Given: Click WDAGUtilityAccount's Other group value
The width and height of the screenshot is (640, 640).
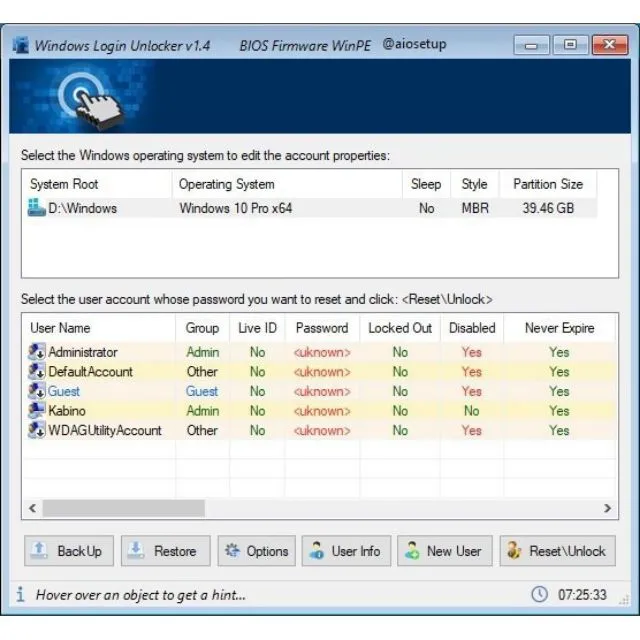Looking at the screenshot, I should (202, 430).
